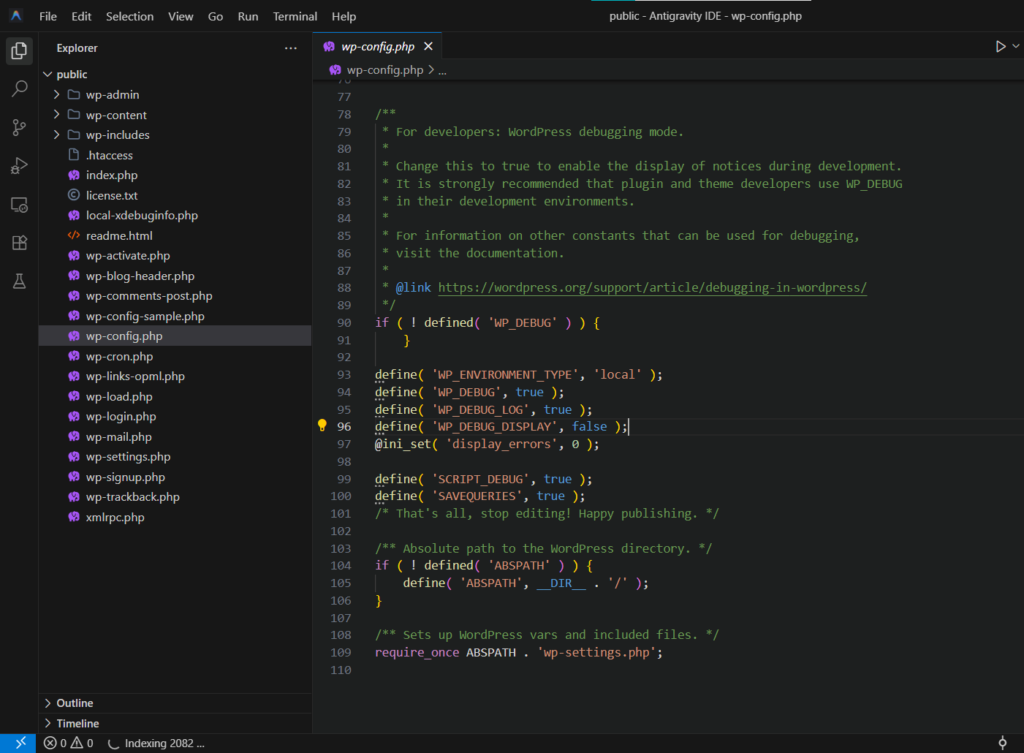Screen dimensions: 1024x753
Task: Click the 'wp-settings.php' string on line 109
Action: pyautogui.click(x=596, y=652)
